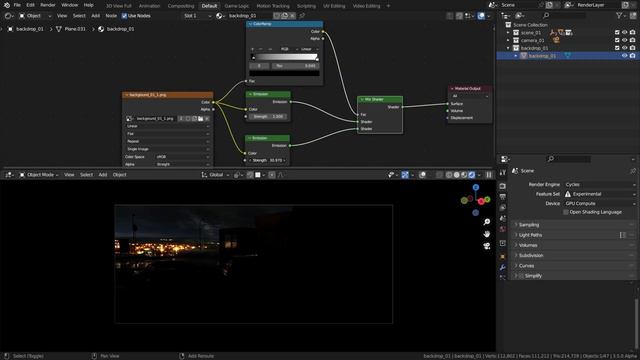This screenshot has width=640, height=360.
Task: Open Global transform orientation dropdown
Action: (215, 175)
